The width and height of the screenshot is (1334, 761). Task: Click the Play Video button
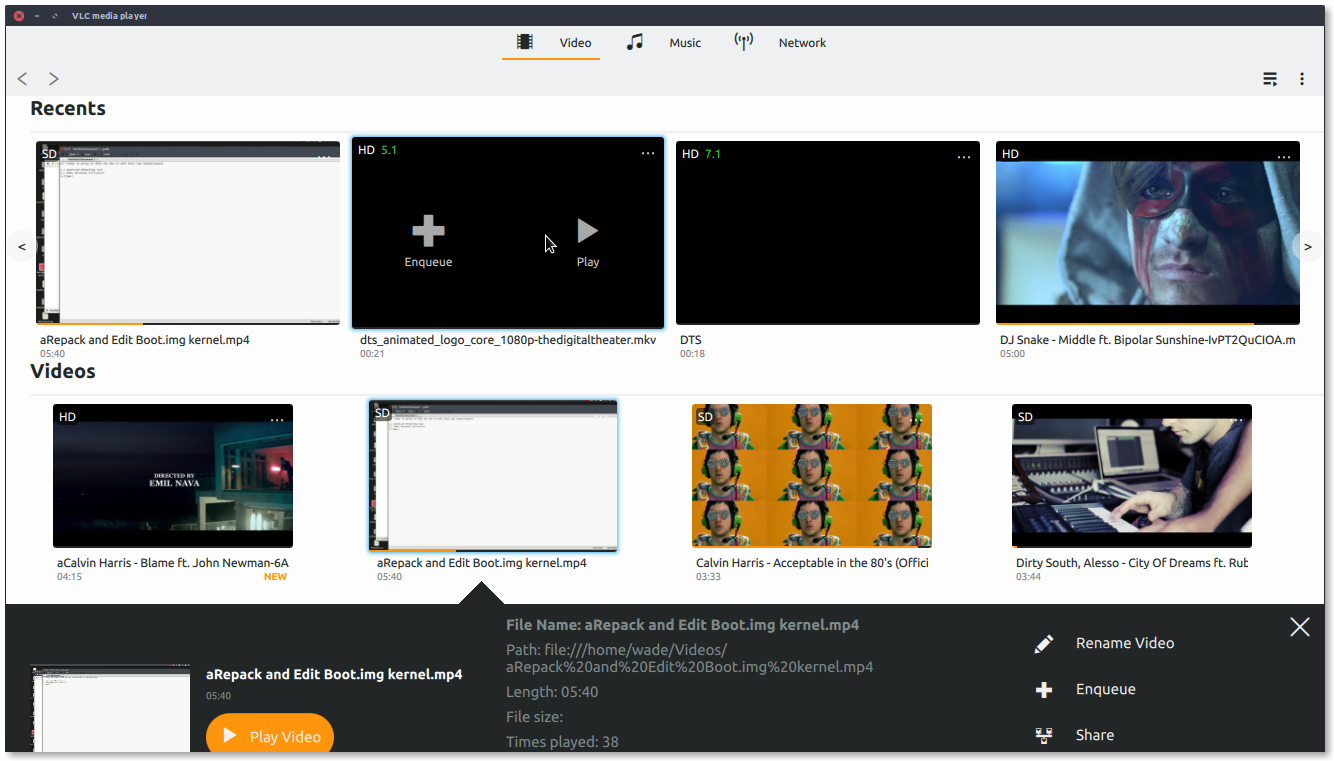click(x=270, y=735)
